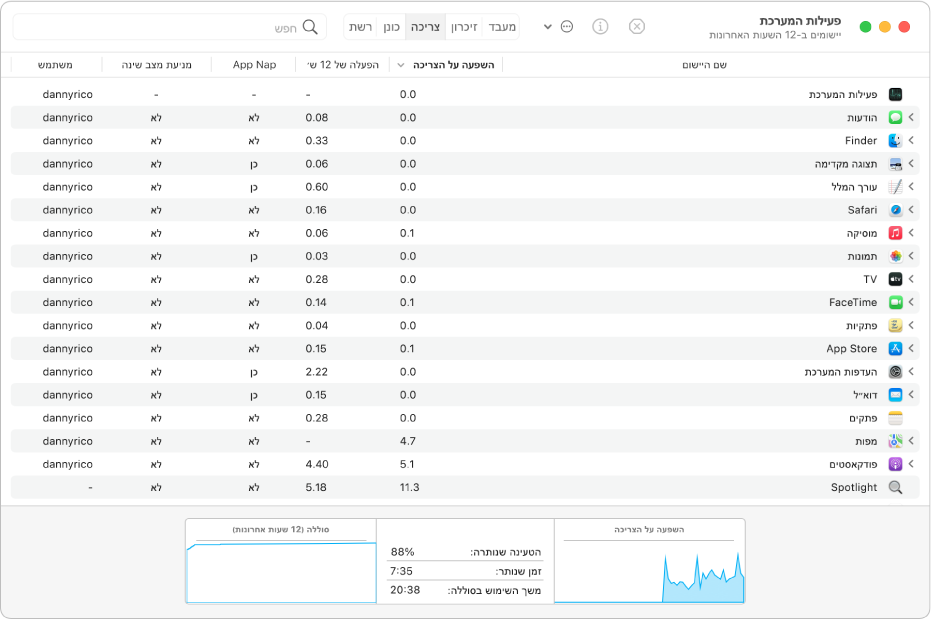The image size is (931, 620).
Task: Click the Spotlight magnifier icon in the list
Action: 895,488
